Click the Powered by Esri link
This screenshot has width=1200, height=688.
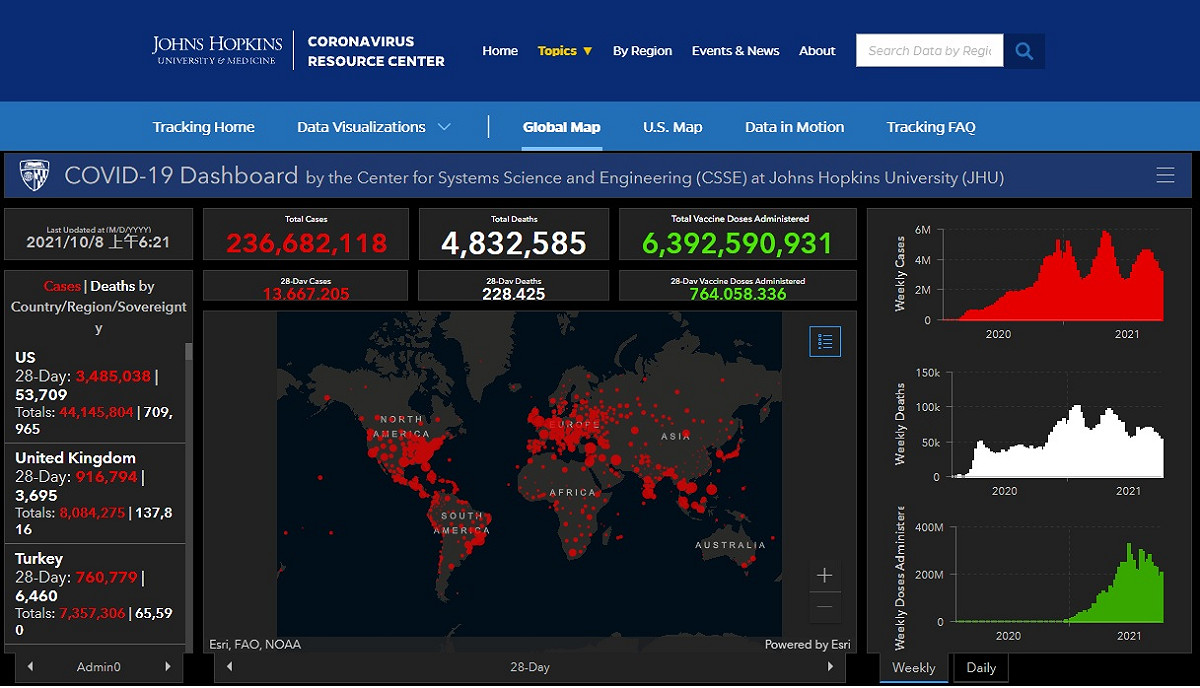click(807, 644)
